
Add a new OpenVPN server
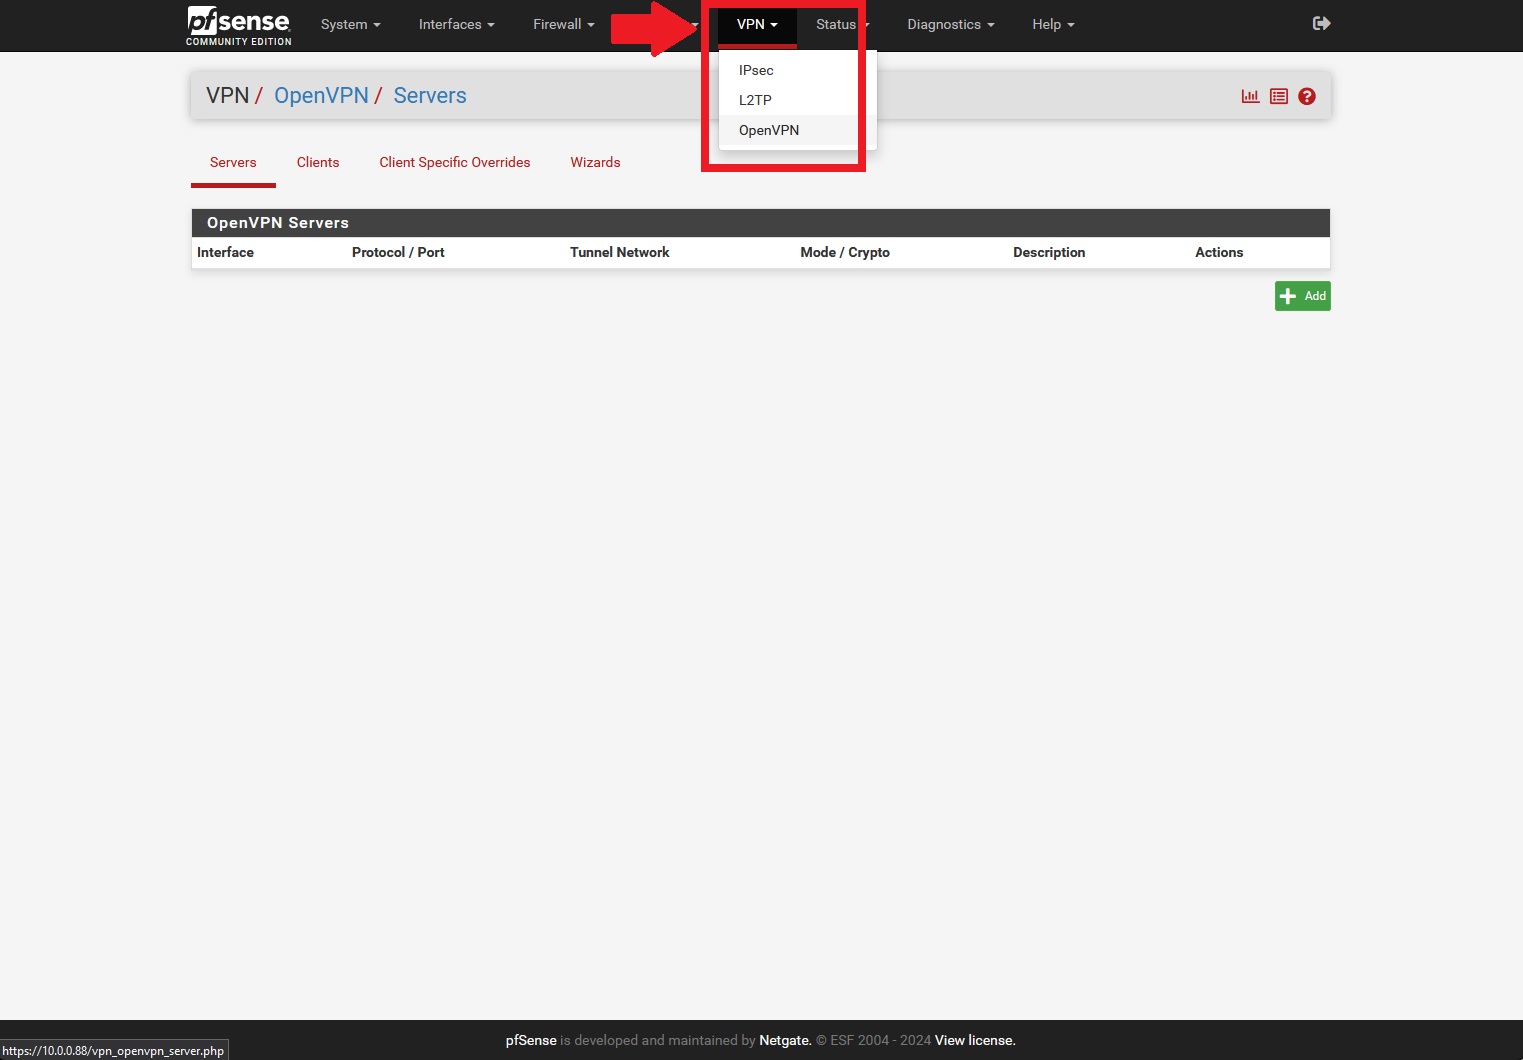tap(1302, 296)
